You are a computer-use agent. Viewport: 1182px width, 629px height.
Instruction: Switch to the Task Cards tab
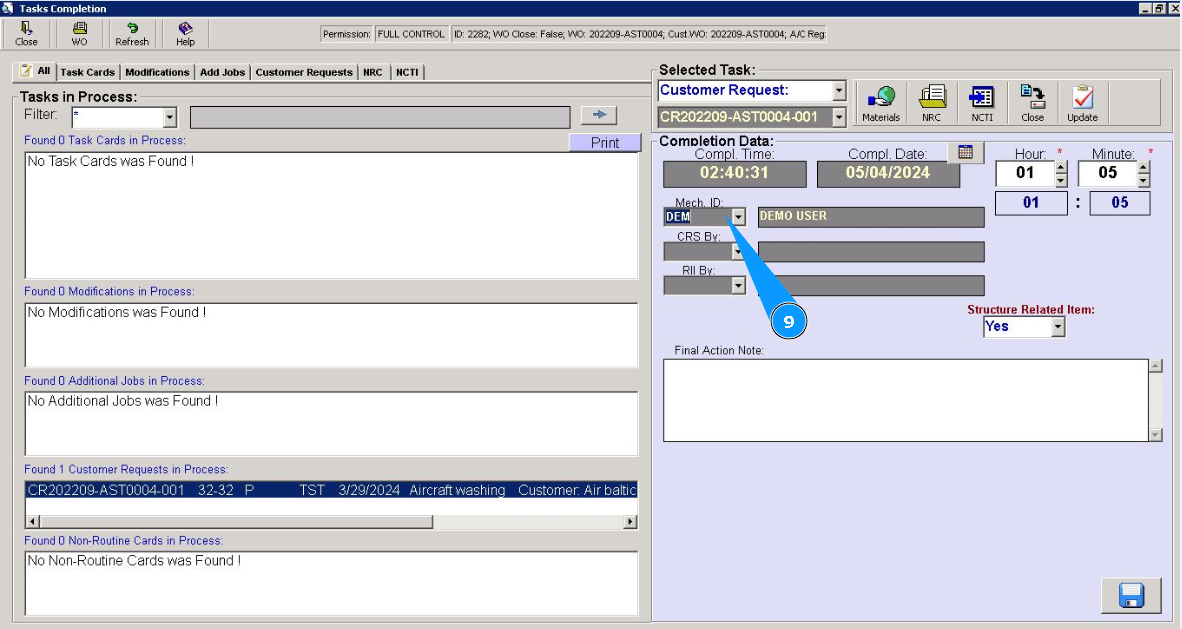(87, 72)
